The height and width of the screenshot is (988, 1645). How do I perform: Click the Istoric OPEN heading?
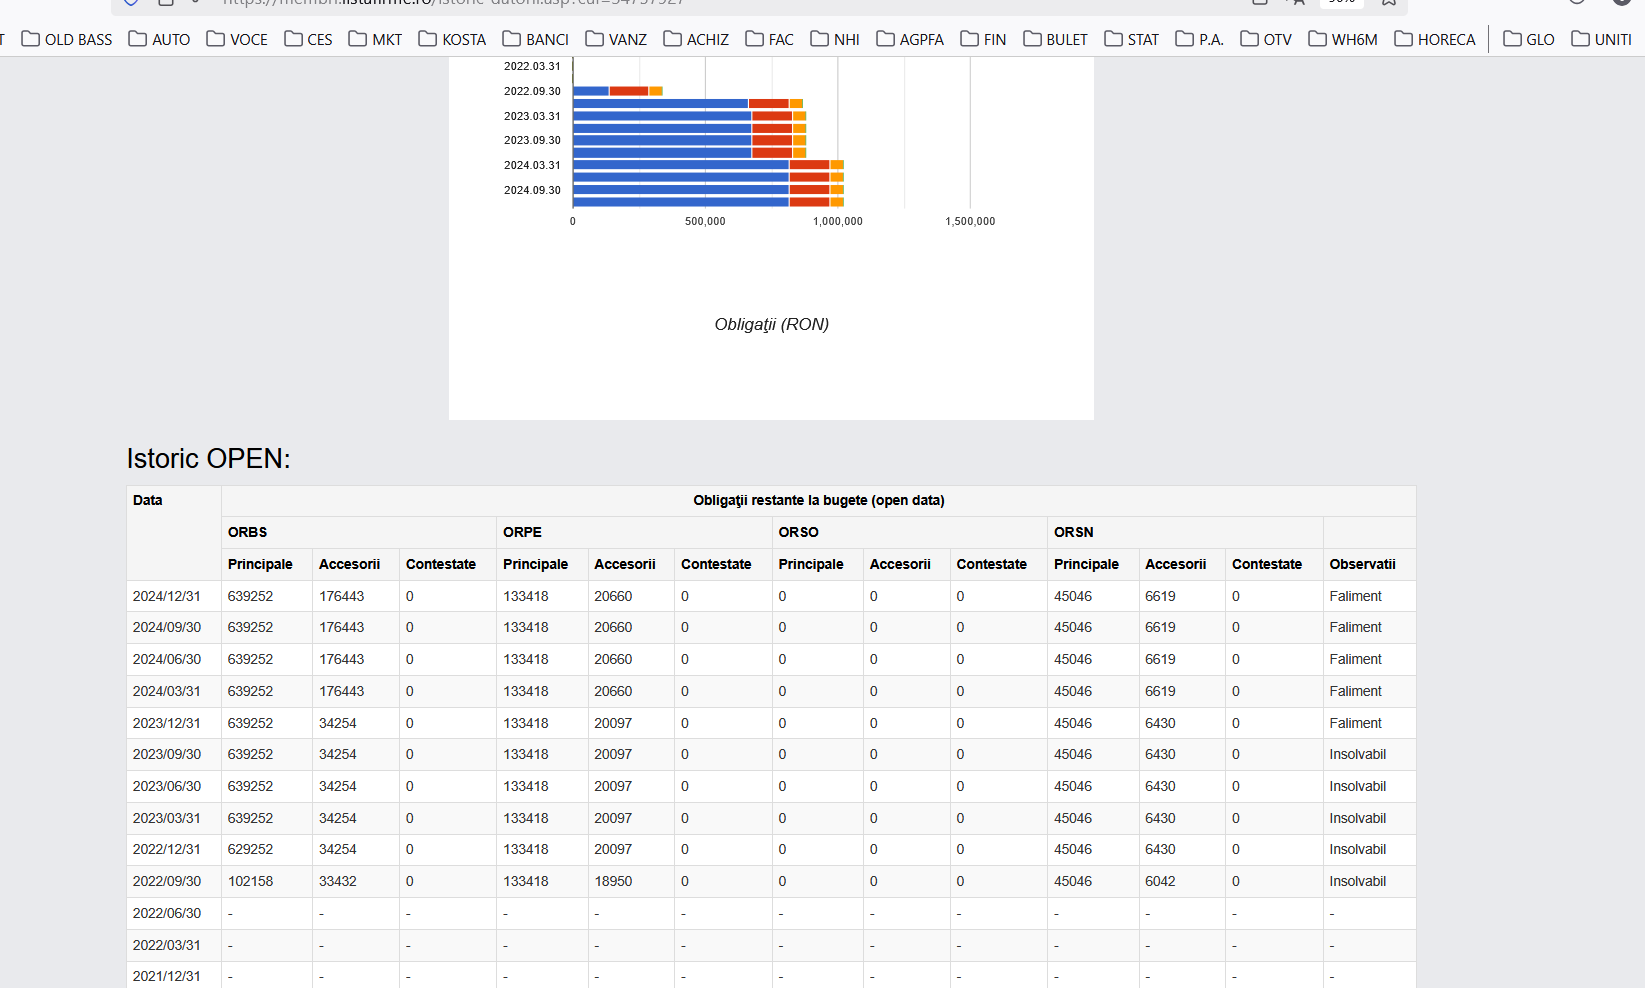coord(208,458)
